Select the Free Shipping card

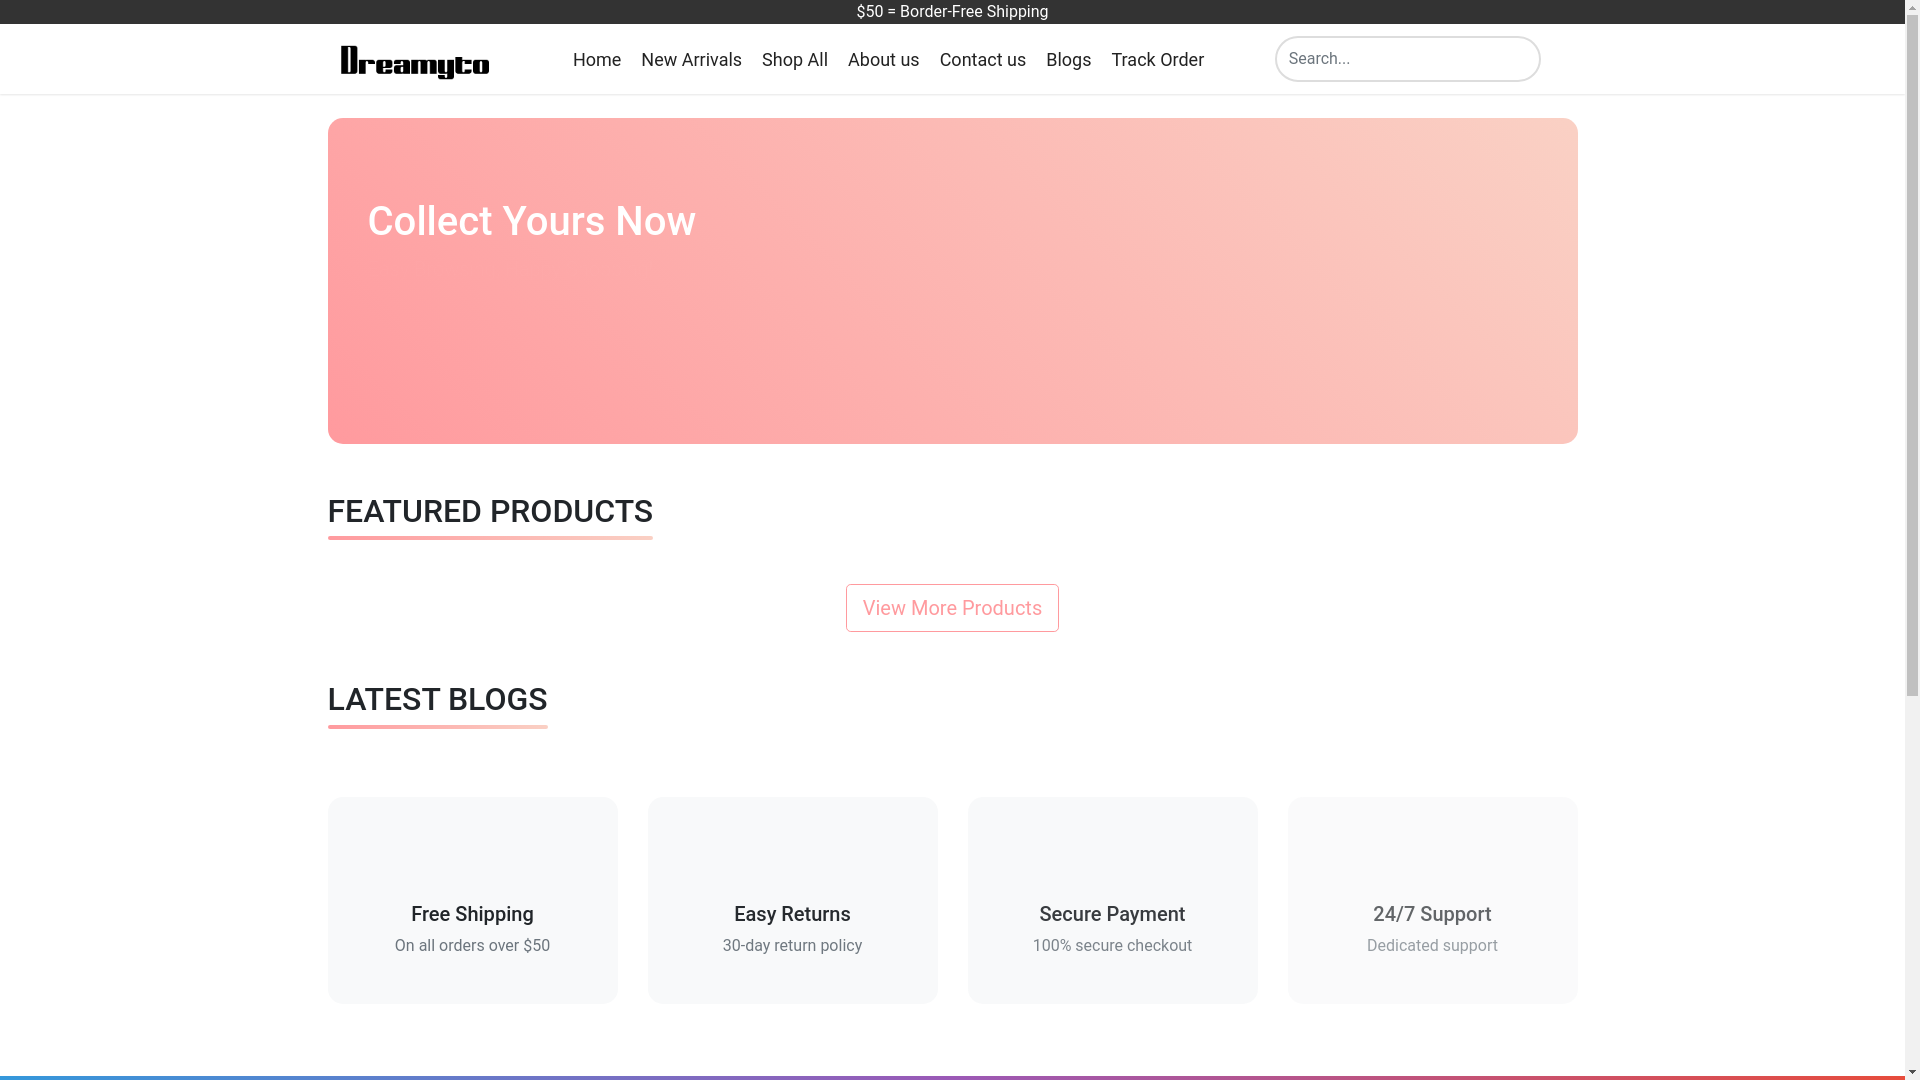click(x=472, y=900)
